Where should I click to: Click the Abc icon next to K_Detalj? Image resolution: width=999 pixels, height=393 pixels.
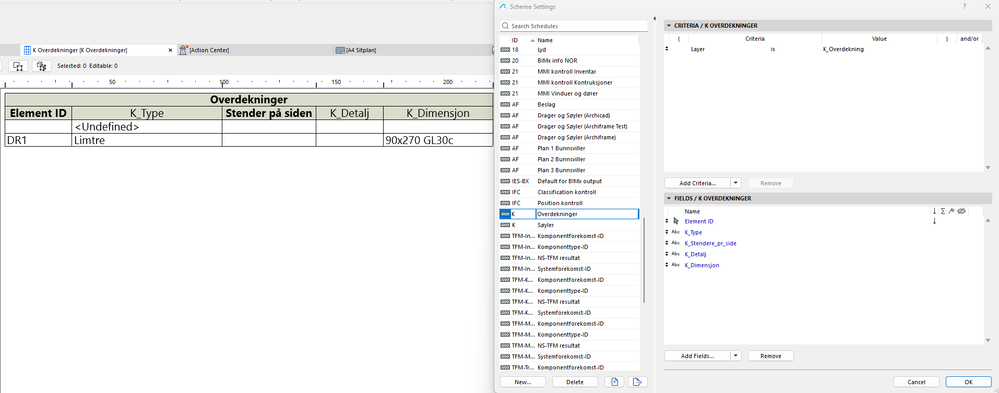pyautogui.click(x=676, y=254)
